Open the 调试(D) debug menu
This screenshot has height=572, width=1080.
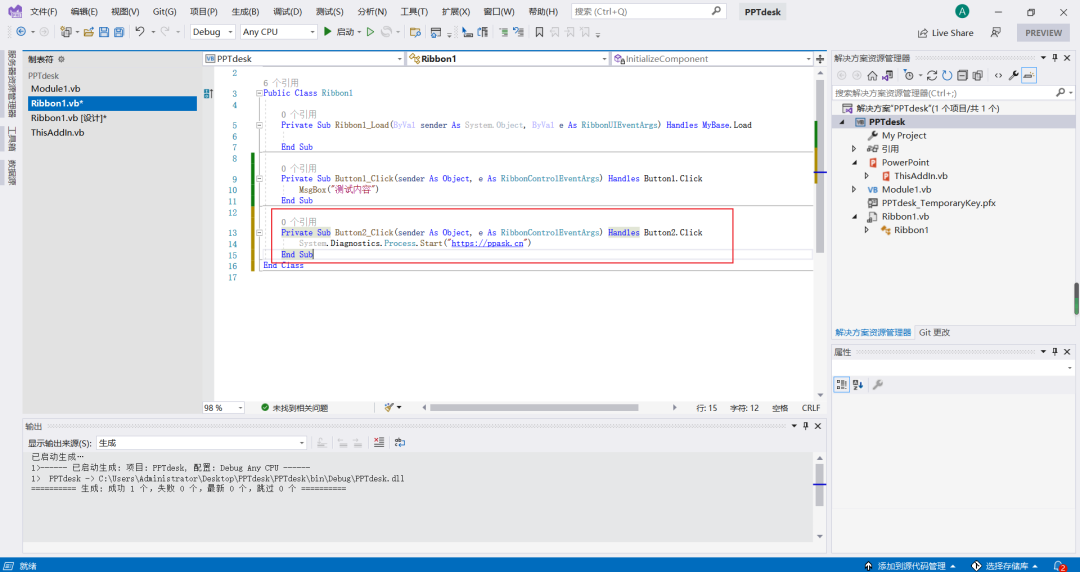point(287,12)
